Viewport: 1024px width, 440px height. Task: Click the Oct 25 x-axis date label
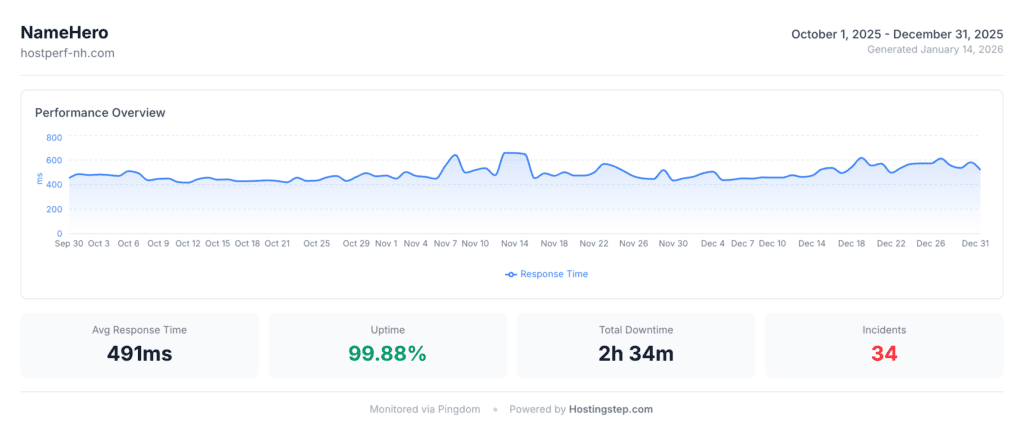[x=317, y=243]
